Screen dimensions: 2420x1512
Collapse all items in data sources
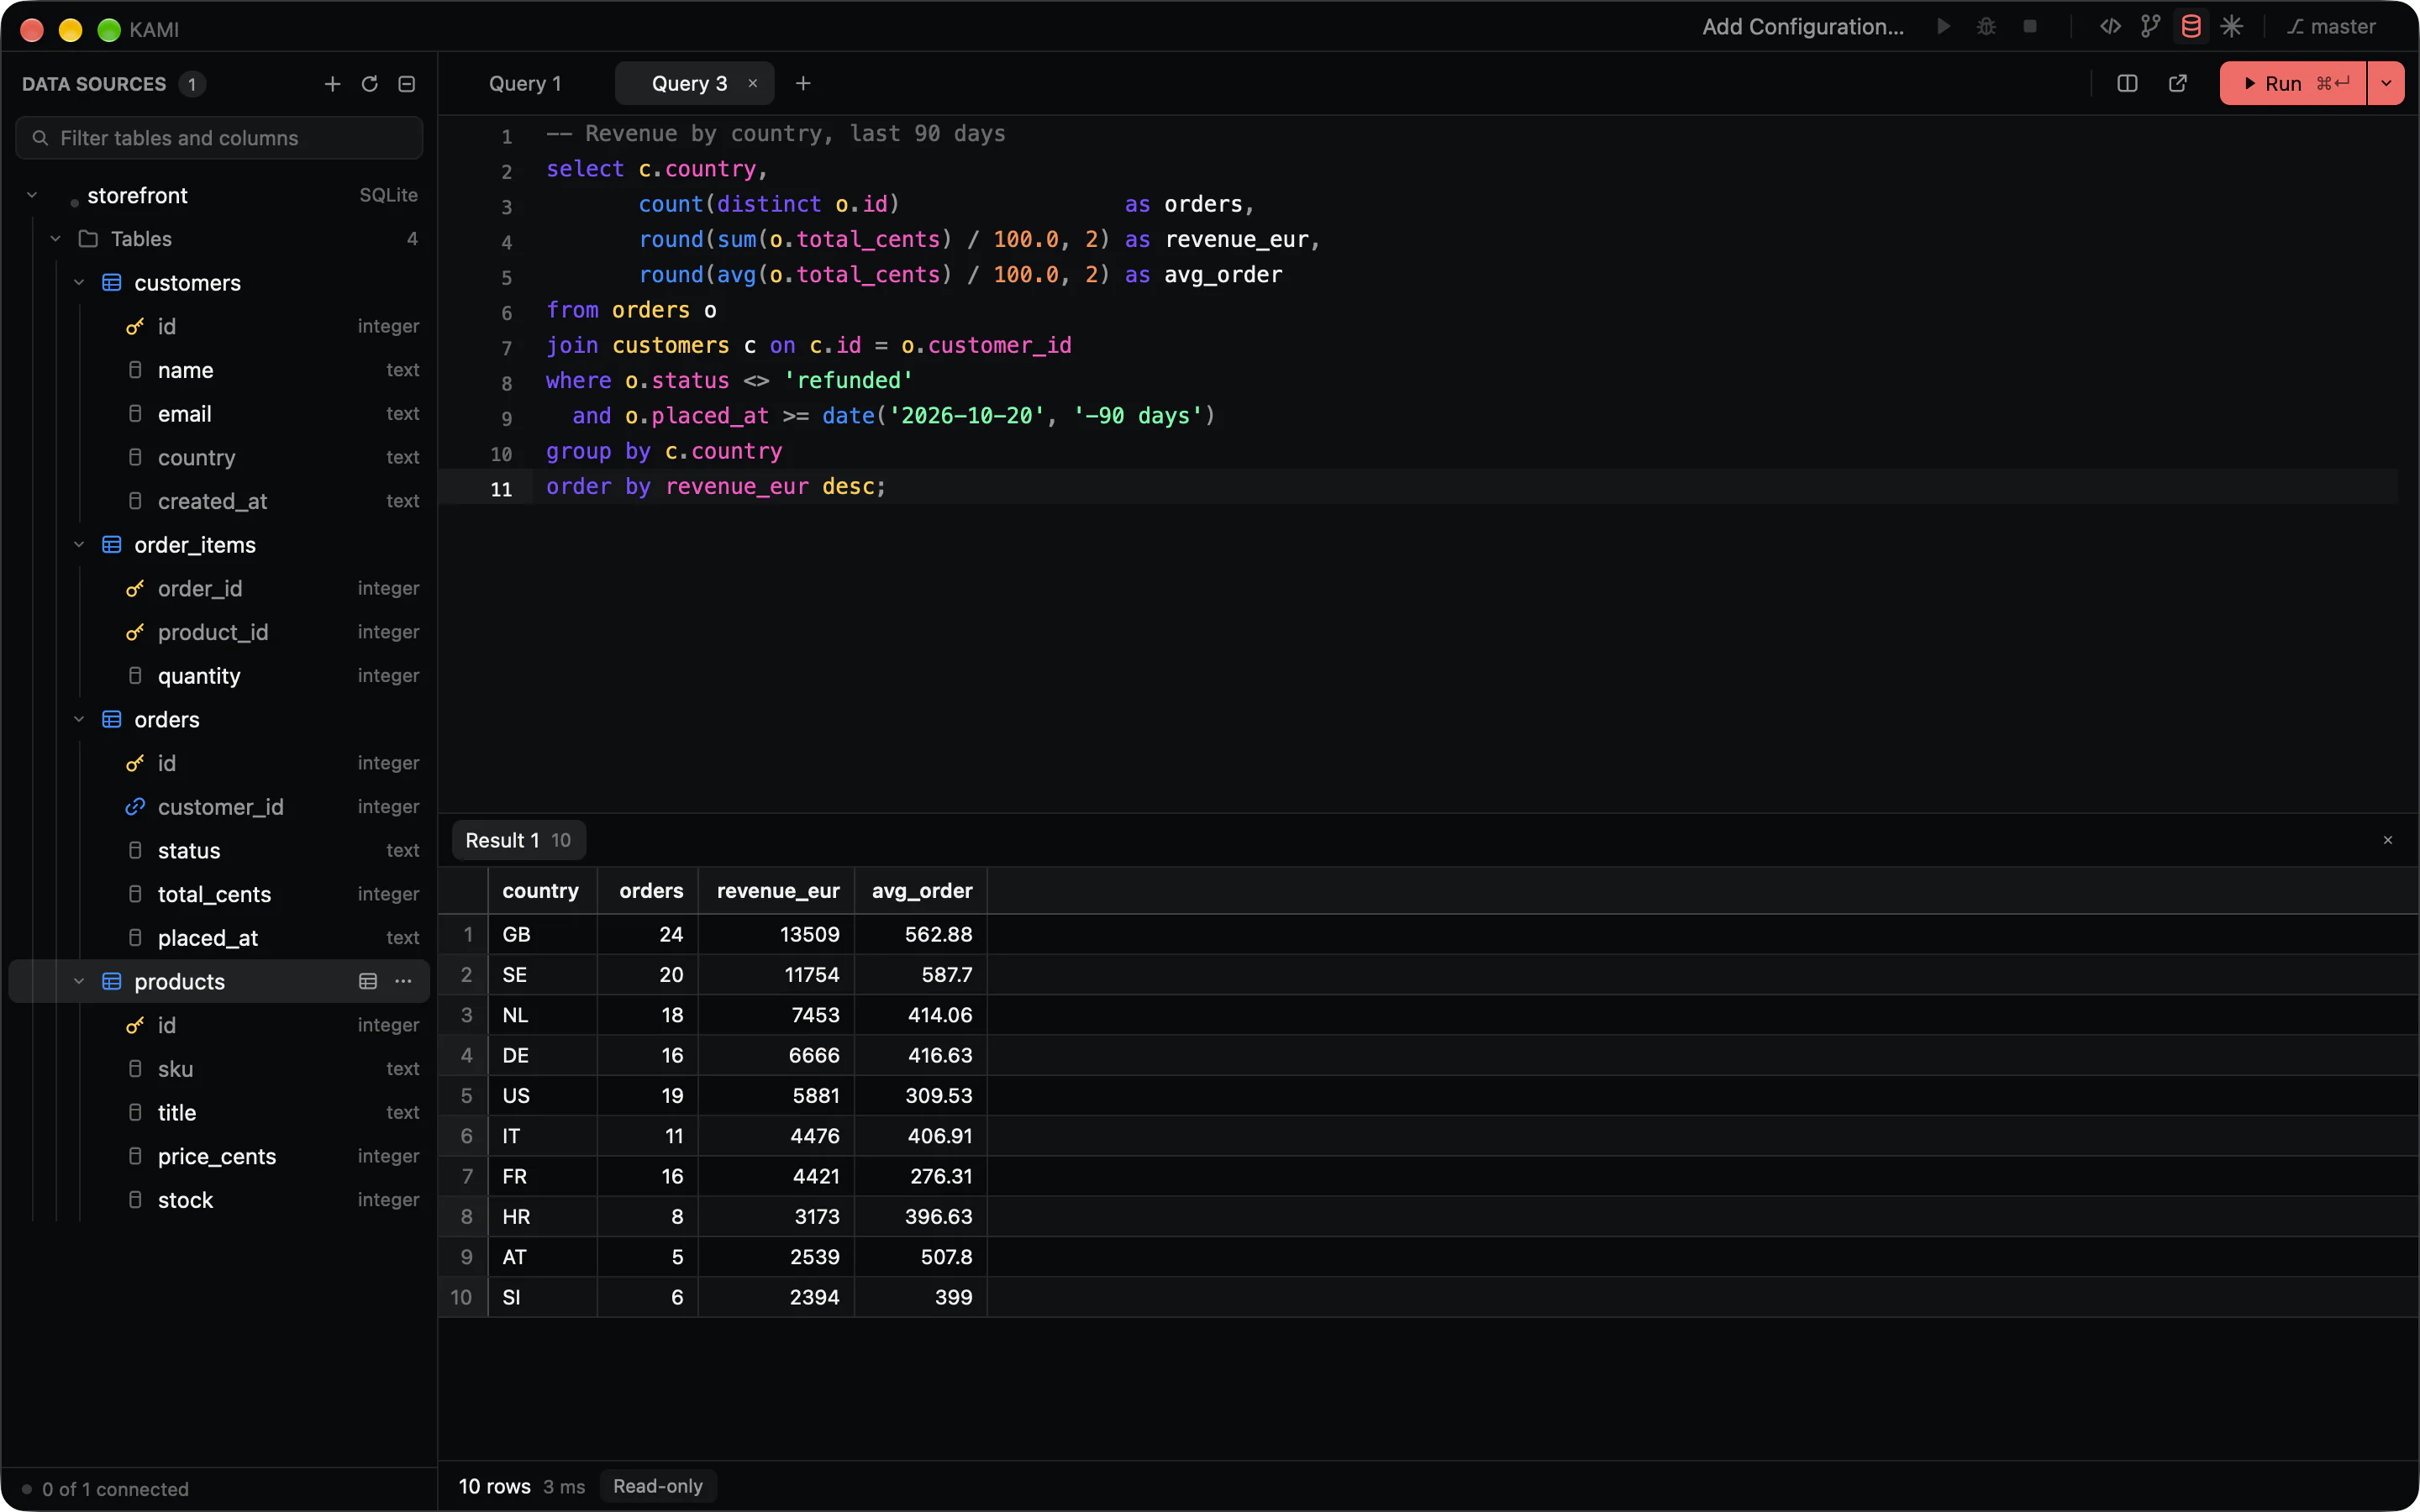(406, 84)
